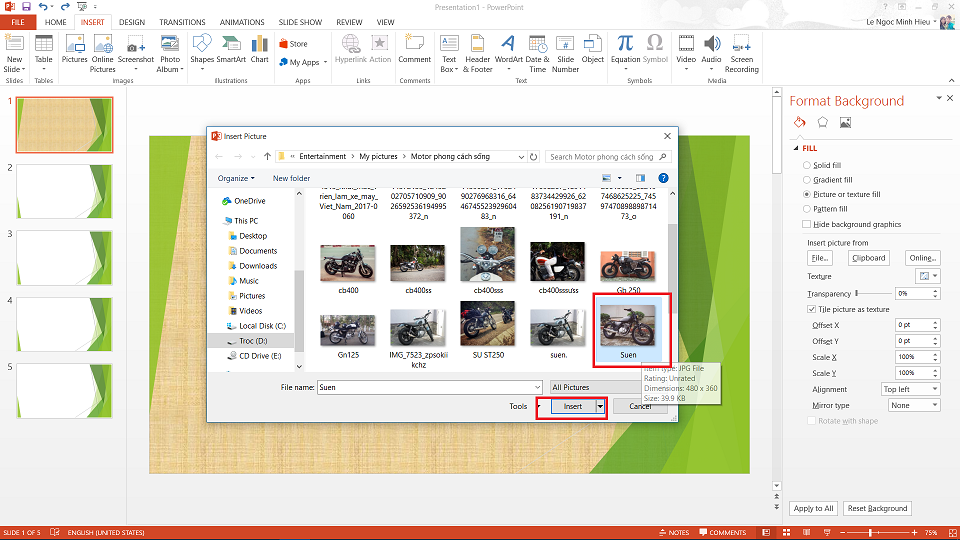This screenshot has height=540, width=960.
Task: Insert WordArt text
Action: (508, 53)
